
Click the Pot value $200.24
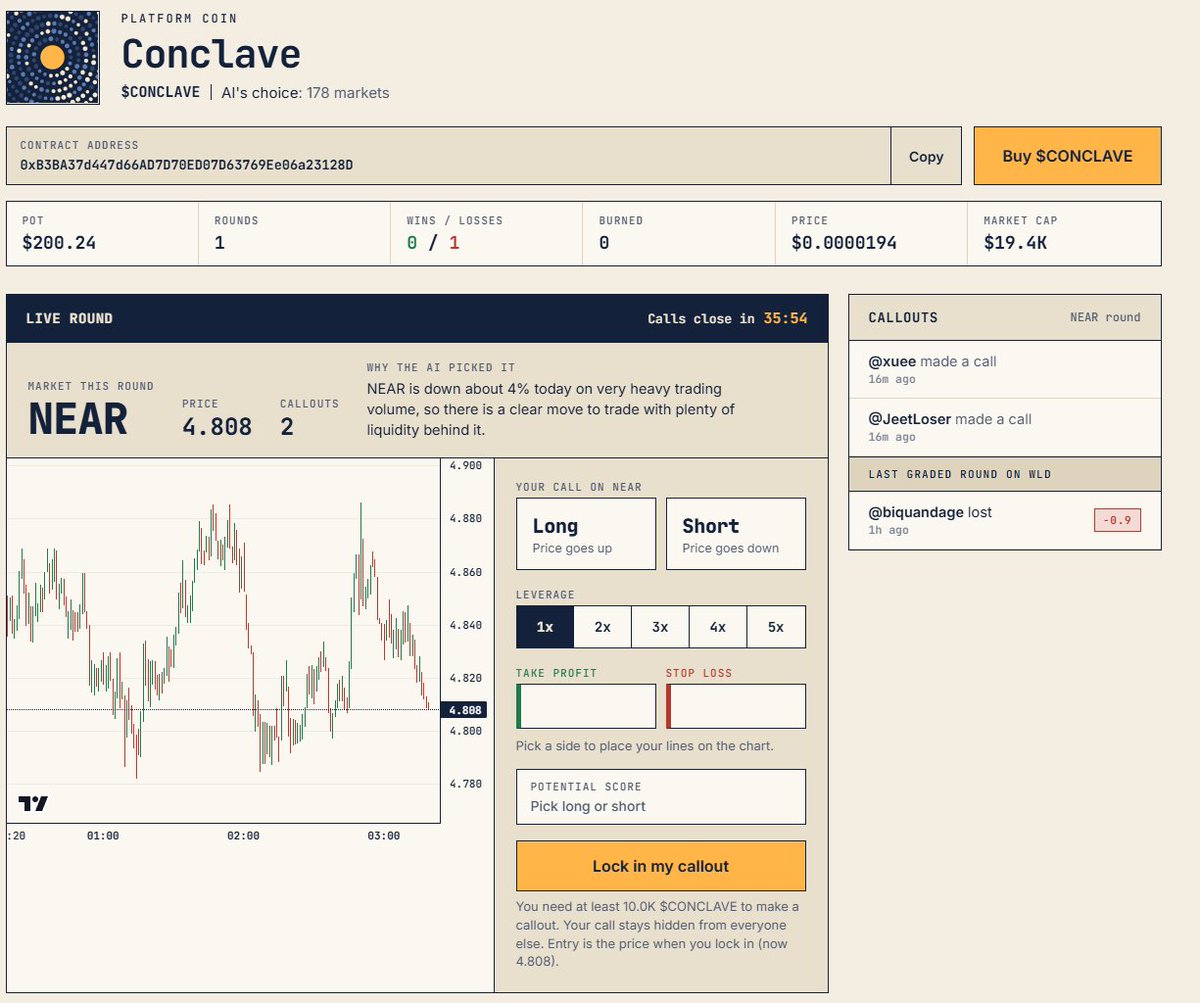59,242
